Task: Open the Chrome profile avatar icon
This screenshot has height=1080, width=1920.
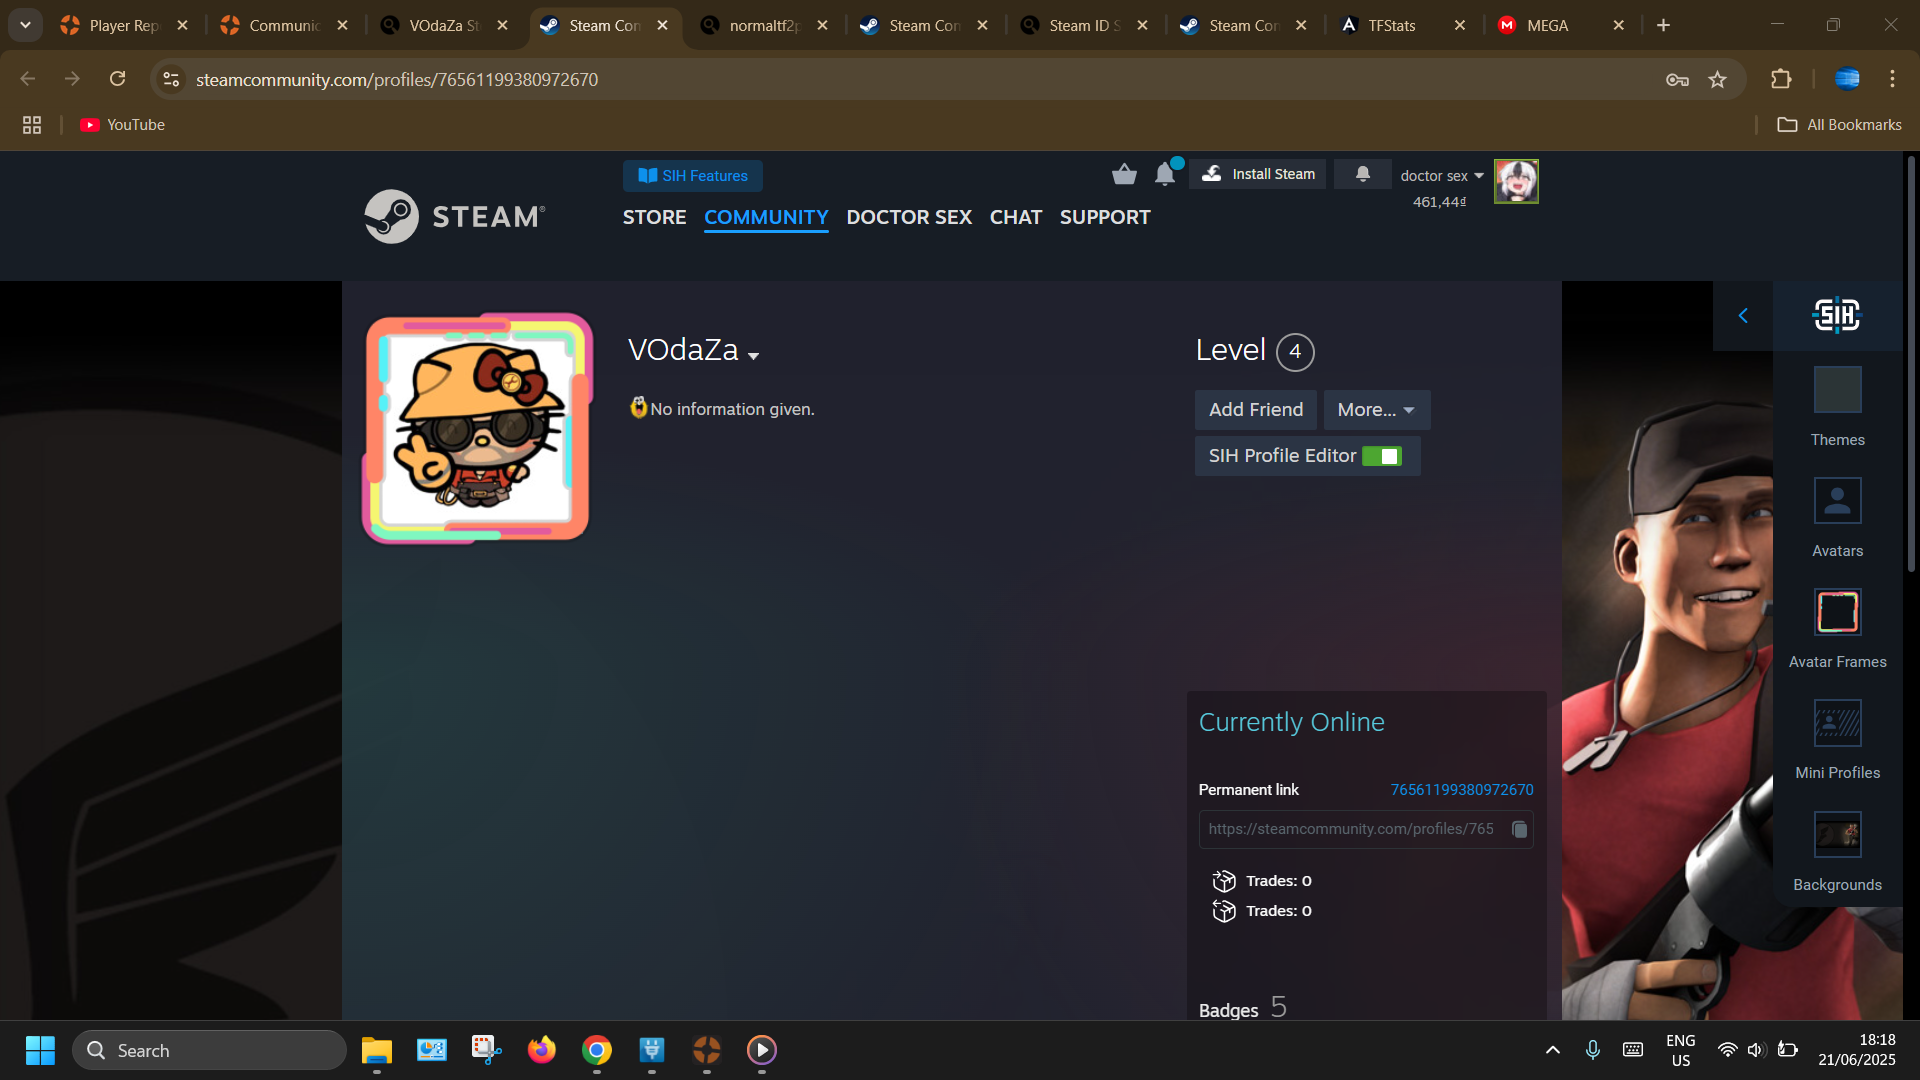Action: click(x=1847, y=79)
